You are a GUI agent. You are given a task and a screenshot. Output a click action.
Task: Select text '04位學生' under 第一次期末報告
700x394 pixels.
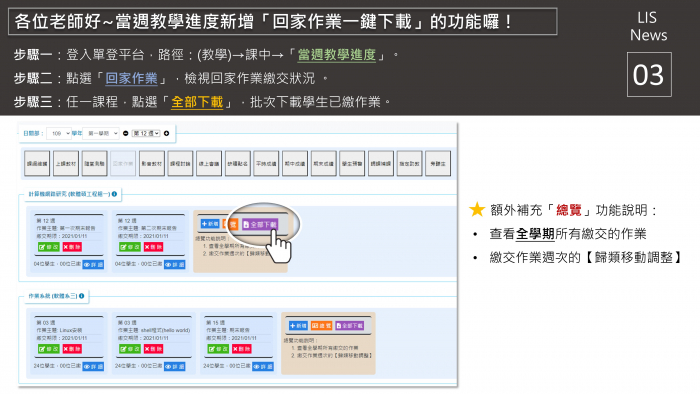(x=45, y=264)
